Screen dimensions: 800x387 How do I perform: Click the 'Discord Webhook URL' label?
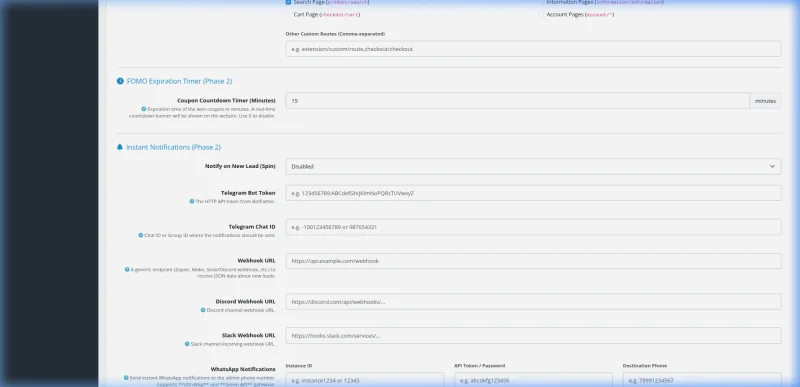point(245,301)
